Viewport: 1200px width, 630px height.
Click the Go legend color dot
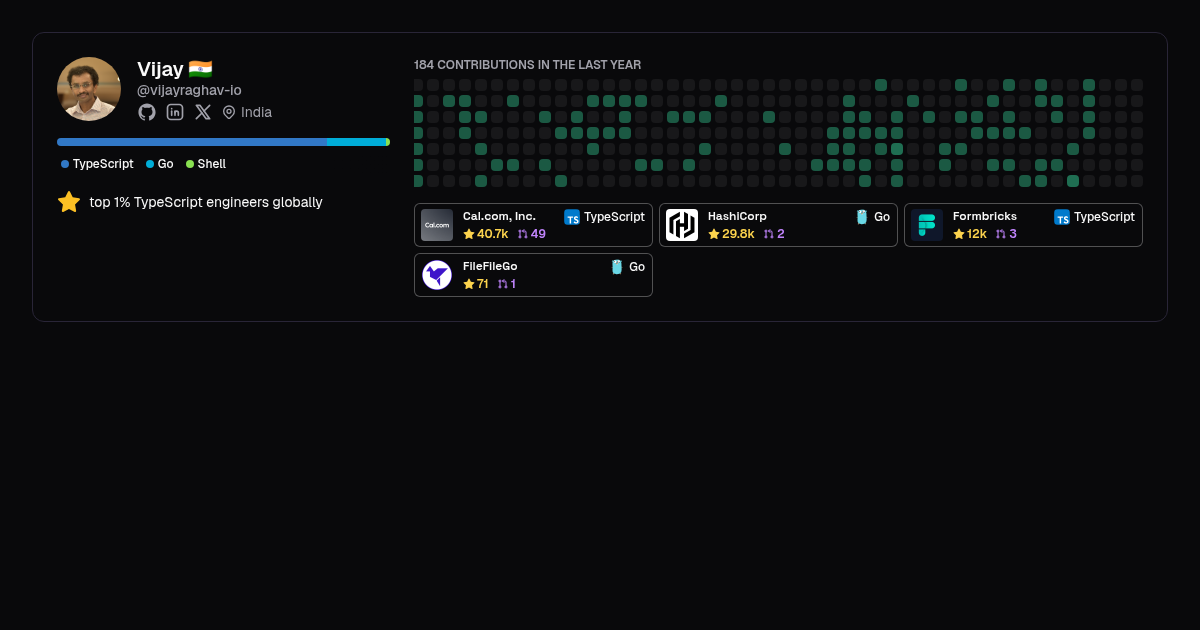(x=150, y=164)
